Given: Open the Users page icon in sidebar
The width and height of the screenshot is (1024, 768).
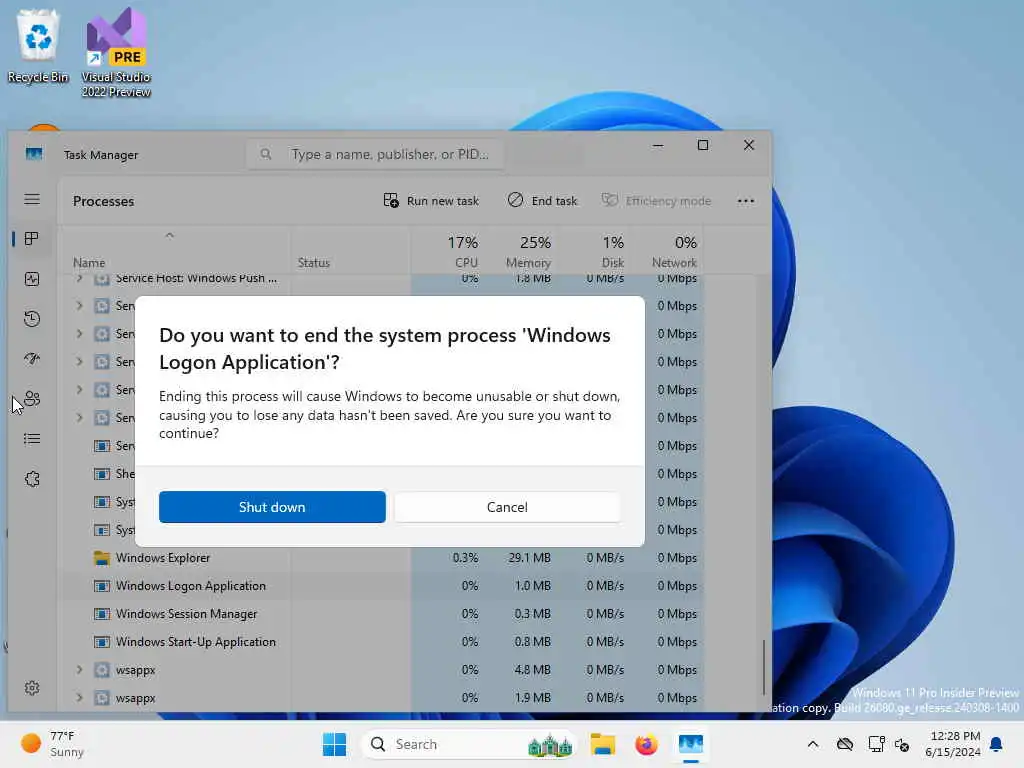Looking at the screenshot, I should click(x=31, y=398).
